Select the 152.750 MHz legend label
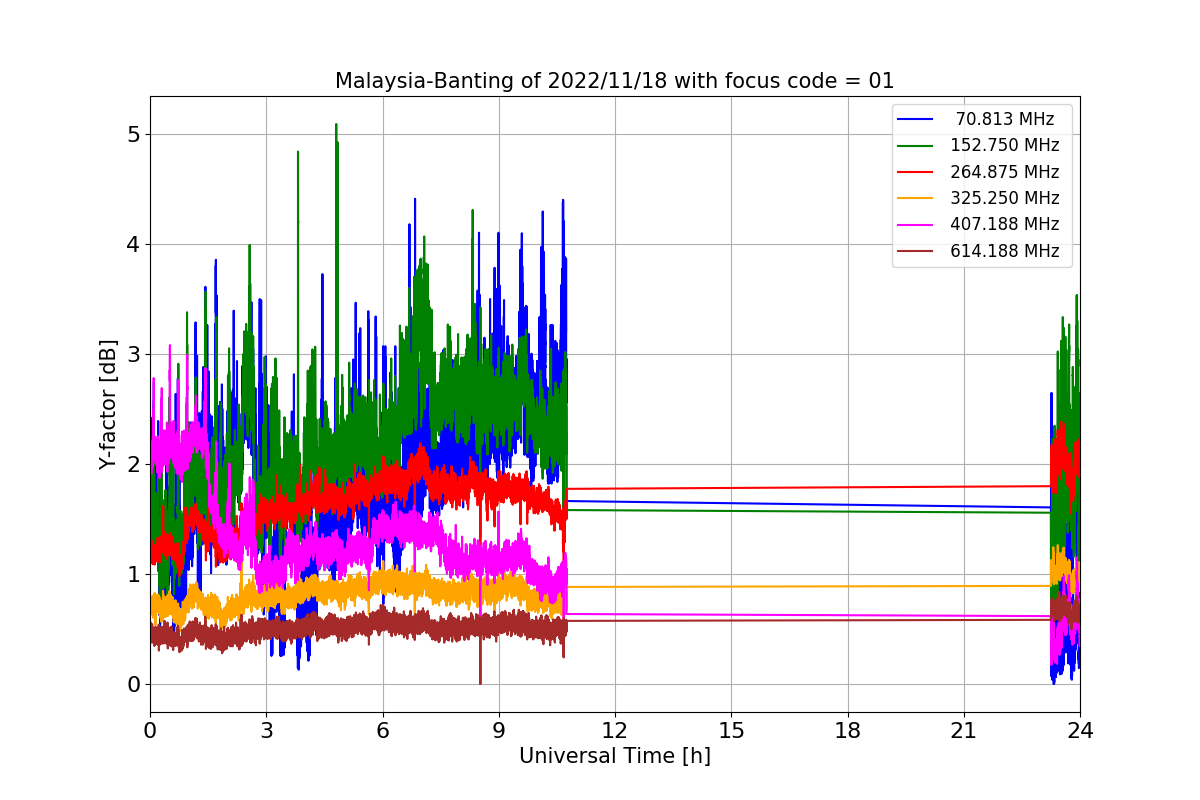The width and height of the screenshot is (1200, 800). [x=1005, y=145]
